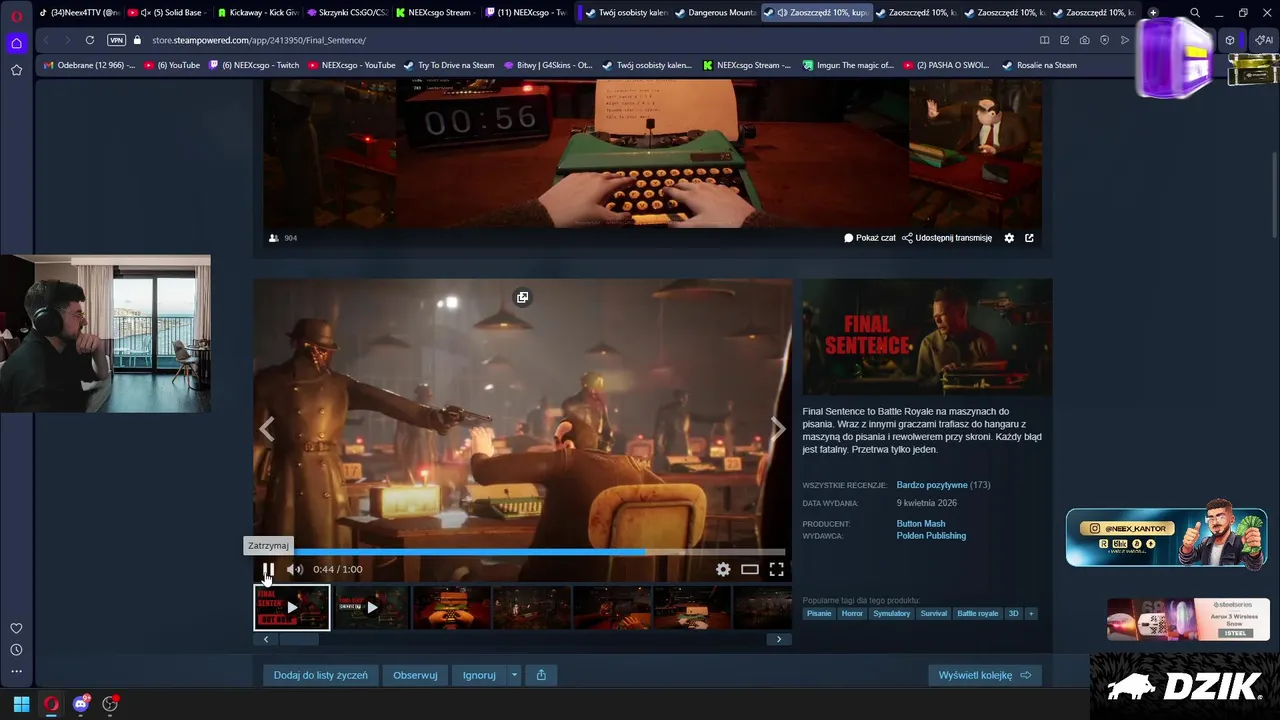The height and width of the screenshot is (720, 1280).
Task: Select the second trailer thumbnail
Action: point(371,607)
